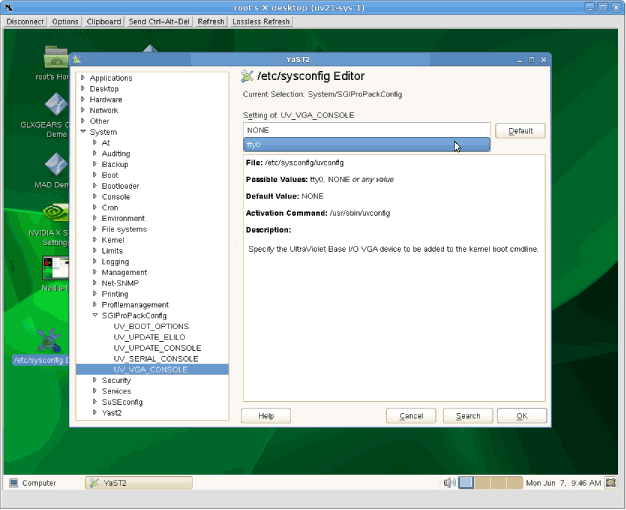Collapse the SGIProPackConfig tree node
This screenshot has height=510, width=626.
coord(95,315)
